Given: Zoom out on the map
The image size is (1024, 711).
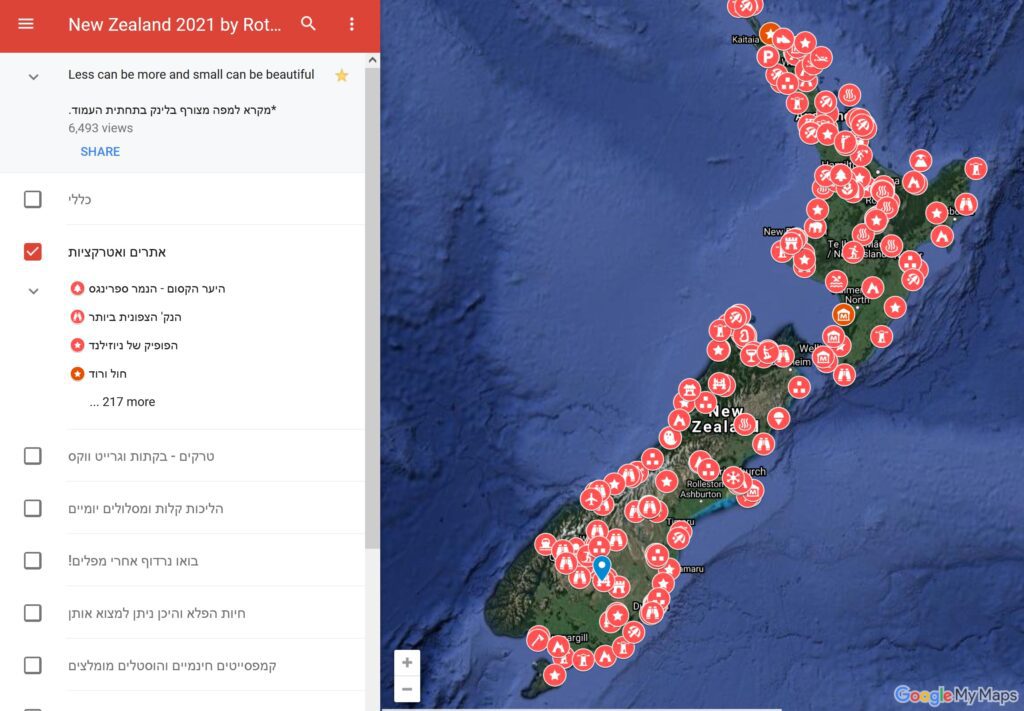Looking at the screenshot, I should [407, 688].
